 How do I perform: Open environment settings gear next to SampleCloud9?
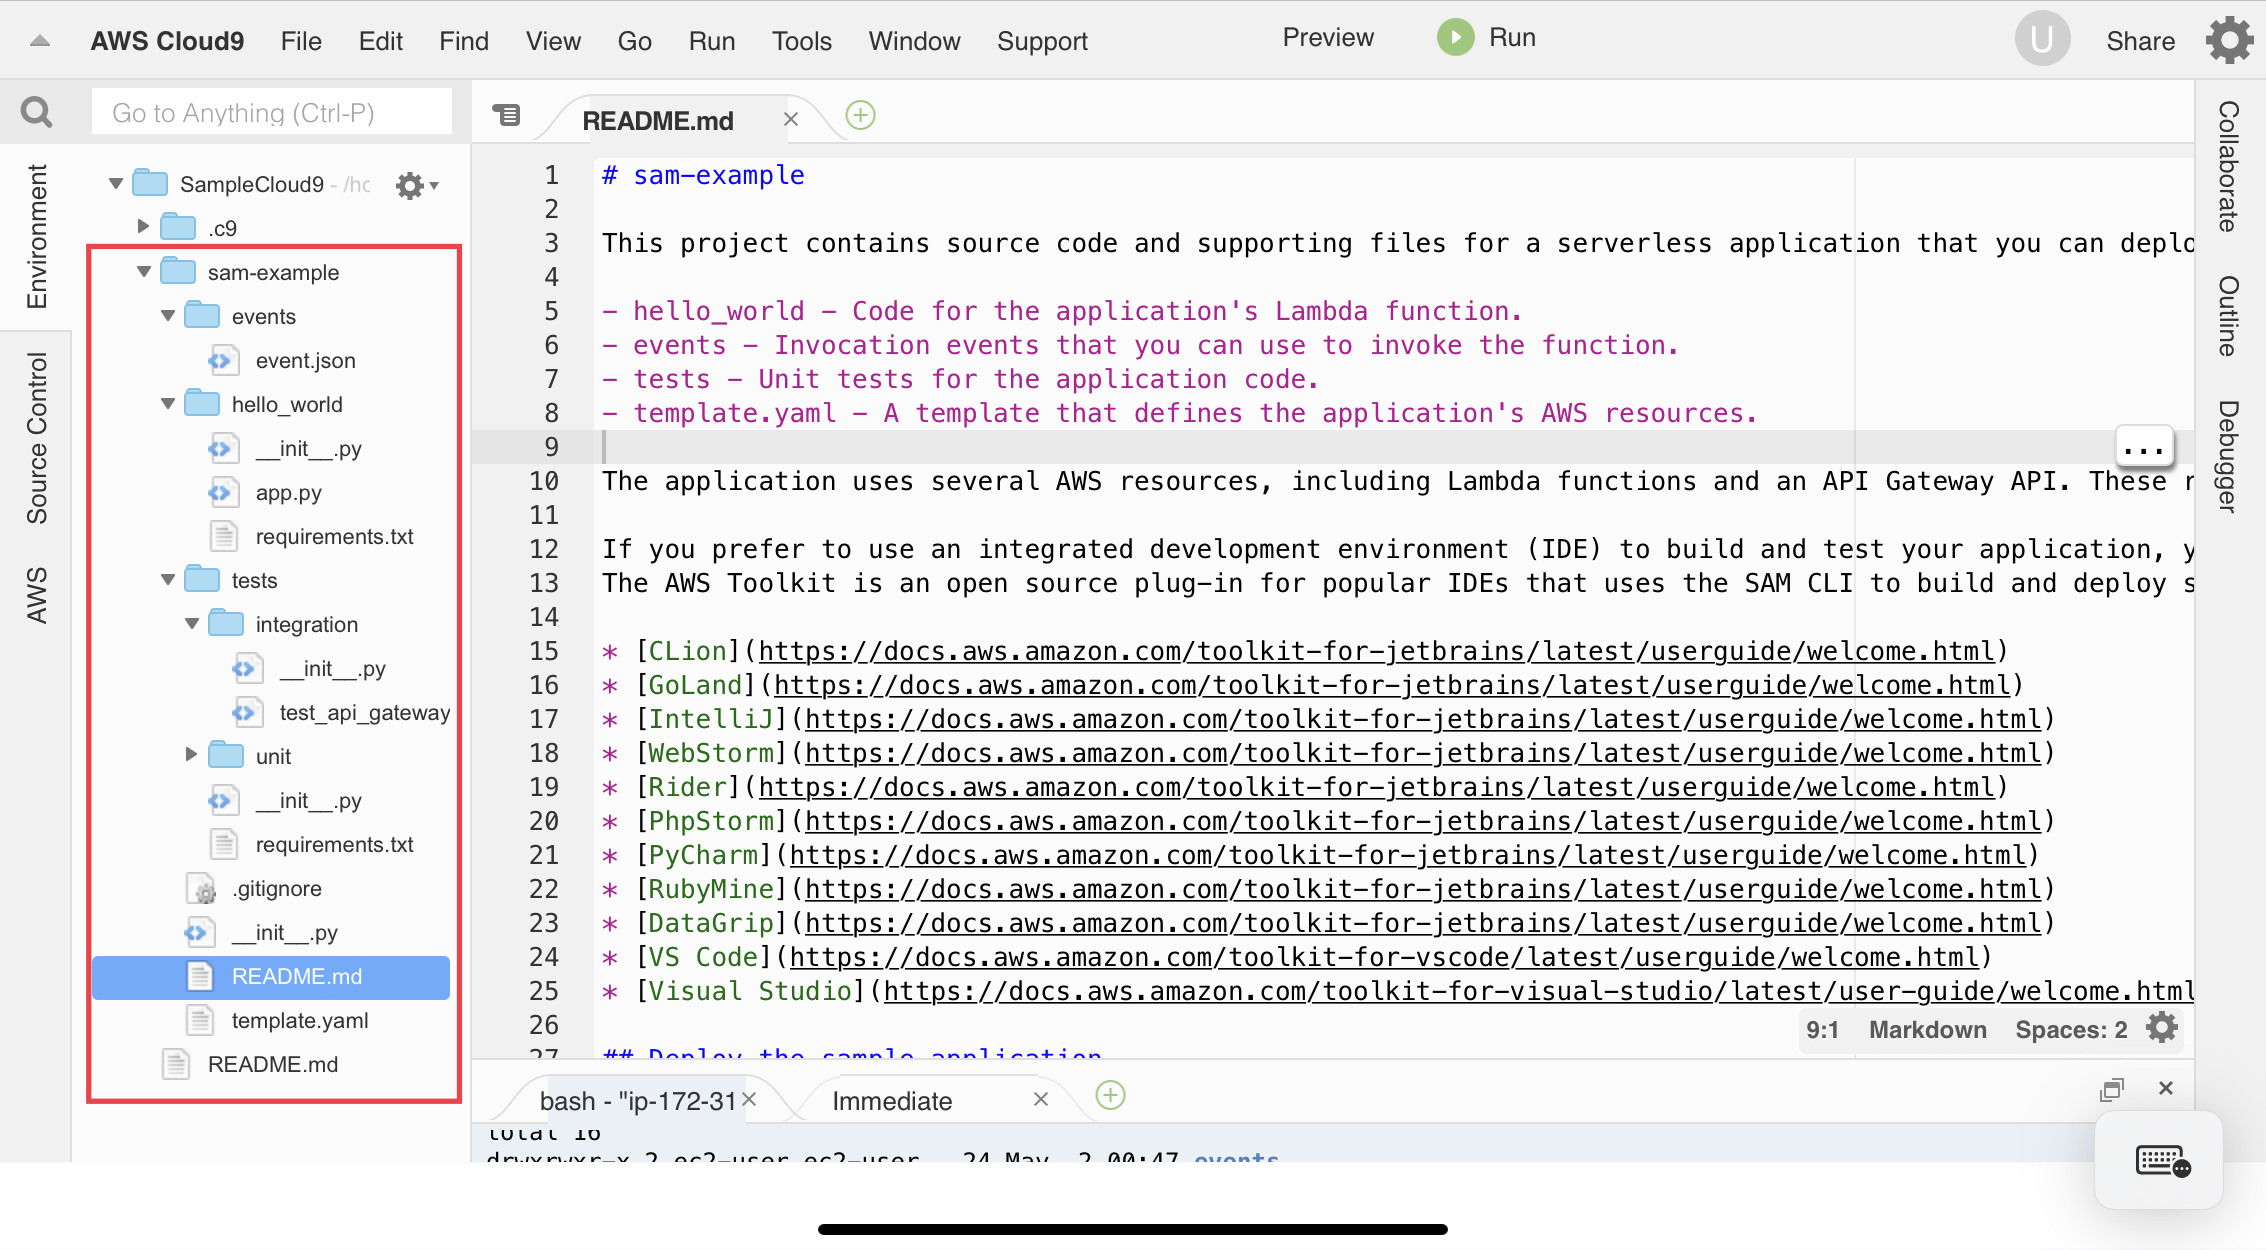pyautogui.click(x=410, y=185)
